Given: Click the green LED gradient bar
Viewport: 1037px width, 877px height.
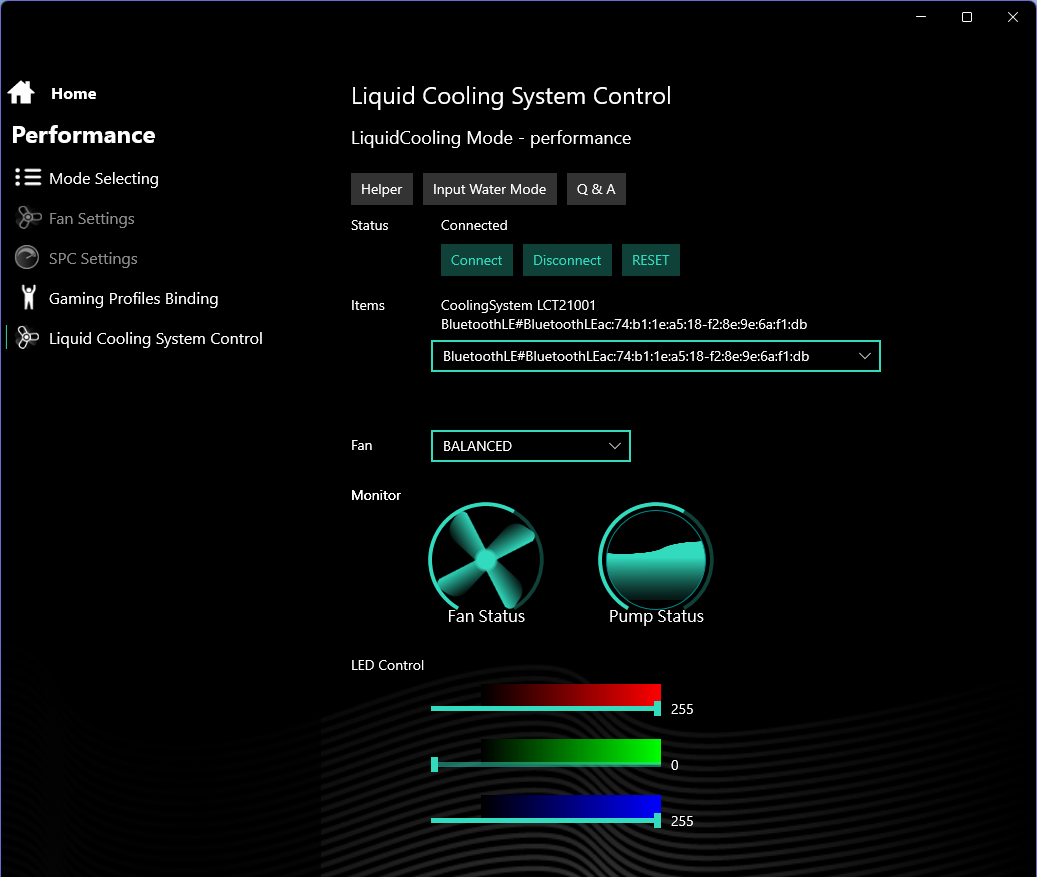Looking at the screenshot, I should coord(571,751).
